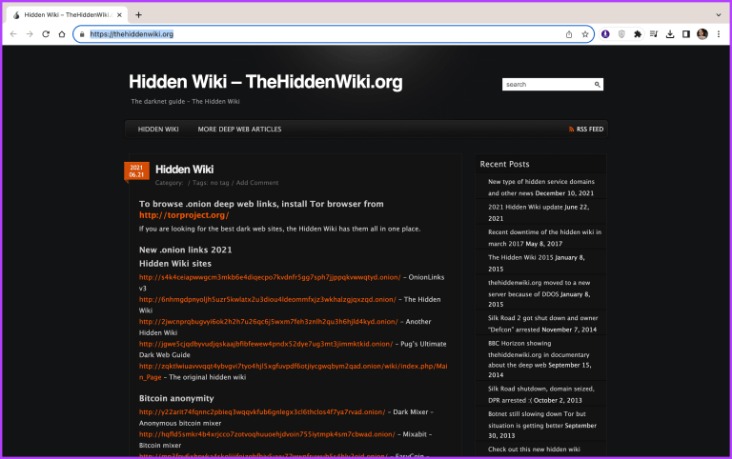Open MORE DEEP WEB ARTICLES menu item
This screenshot has height=459, width=732.
tap(239, 129)
